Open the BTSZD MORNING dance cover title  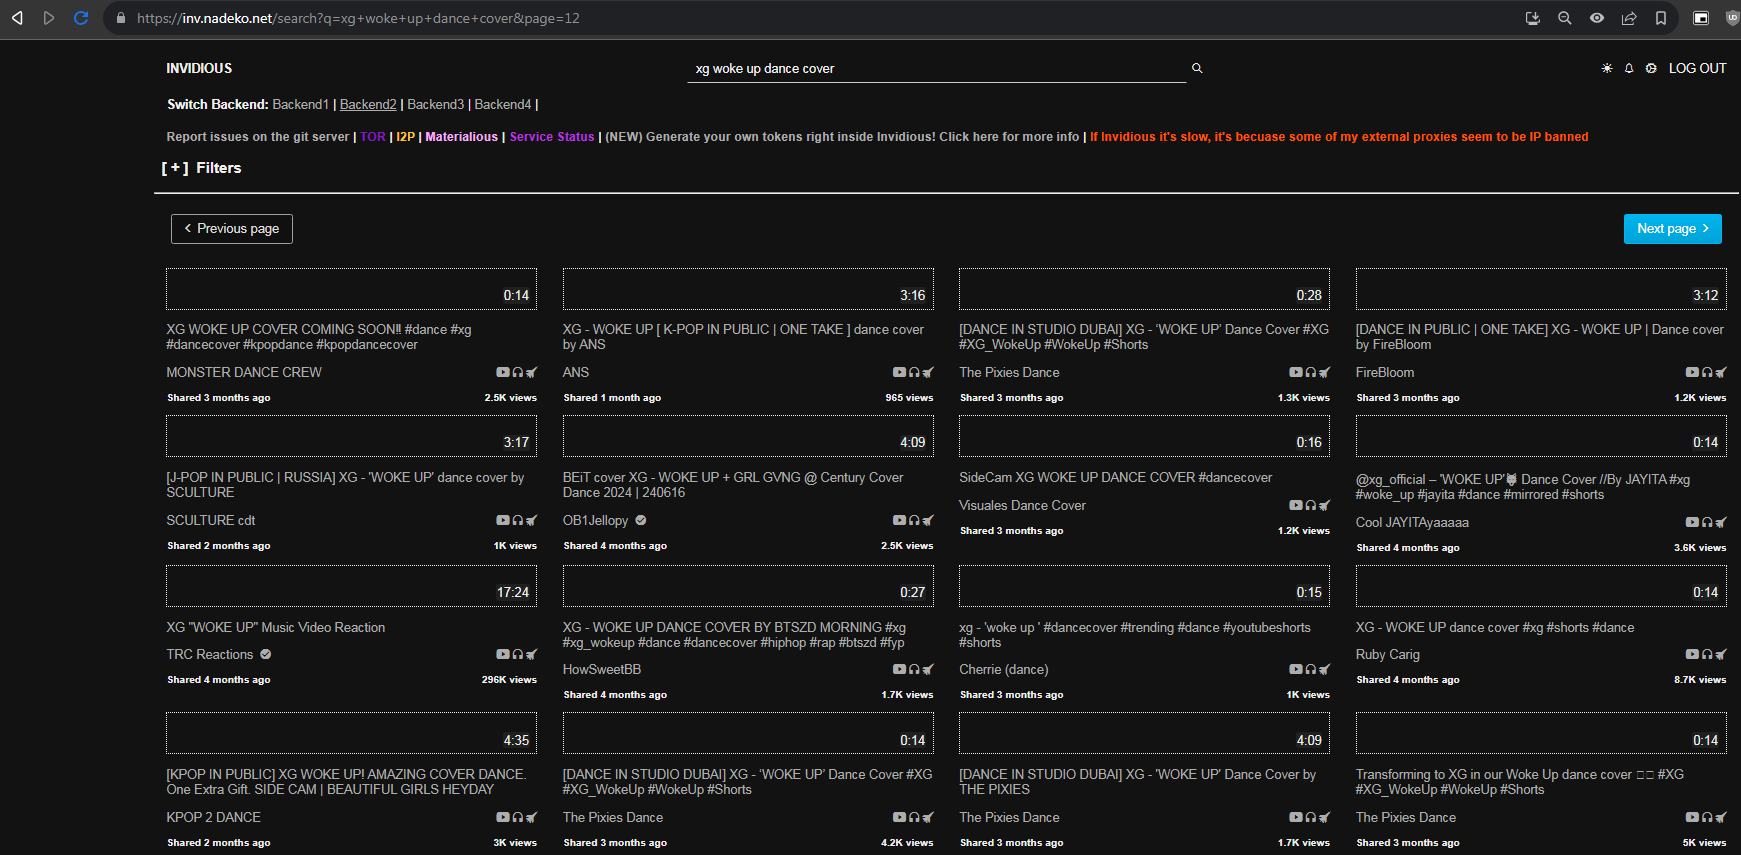[x=735, y=635]
